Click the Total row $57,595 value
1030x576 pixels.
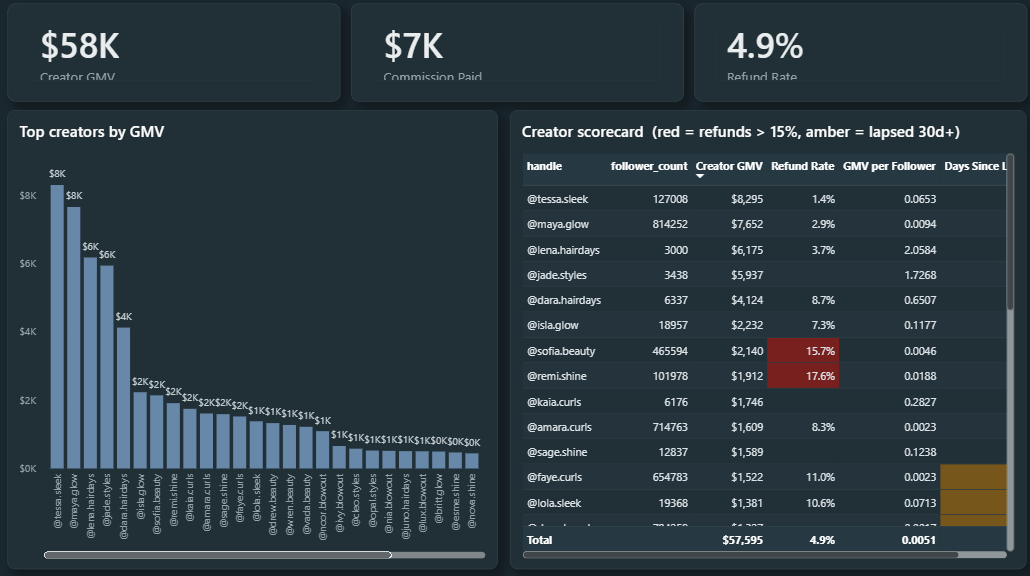(742, 540)
